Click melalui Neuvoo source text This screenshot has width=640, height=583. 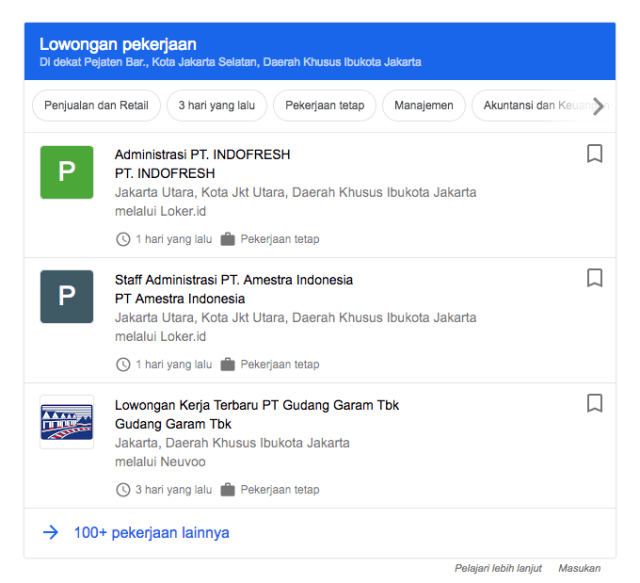point(160,462)
